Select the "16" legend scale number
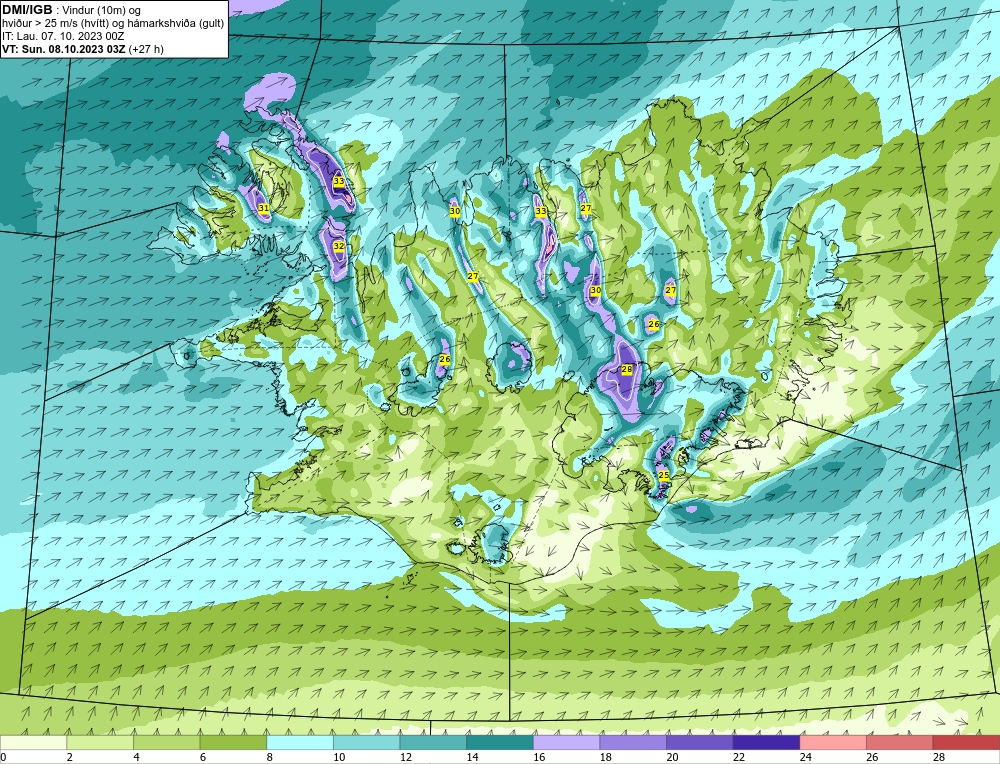This screenshot has width=1000, height=764. tap(539, 757)
